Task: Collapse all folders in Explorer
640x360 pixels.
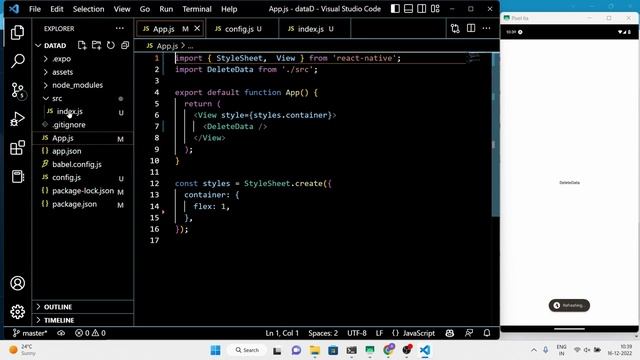Action: coord(125,45)
